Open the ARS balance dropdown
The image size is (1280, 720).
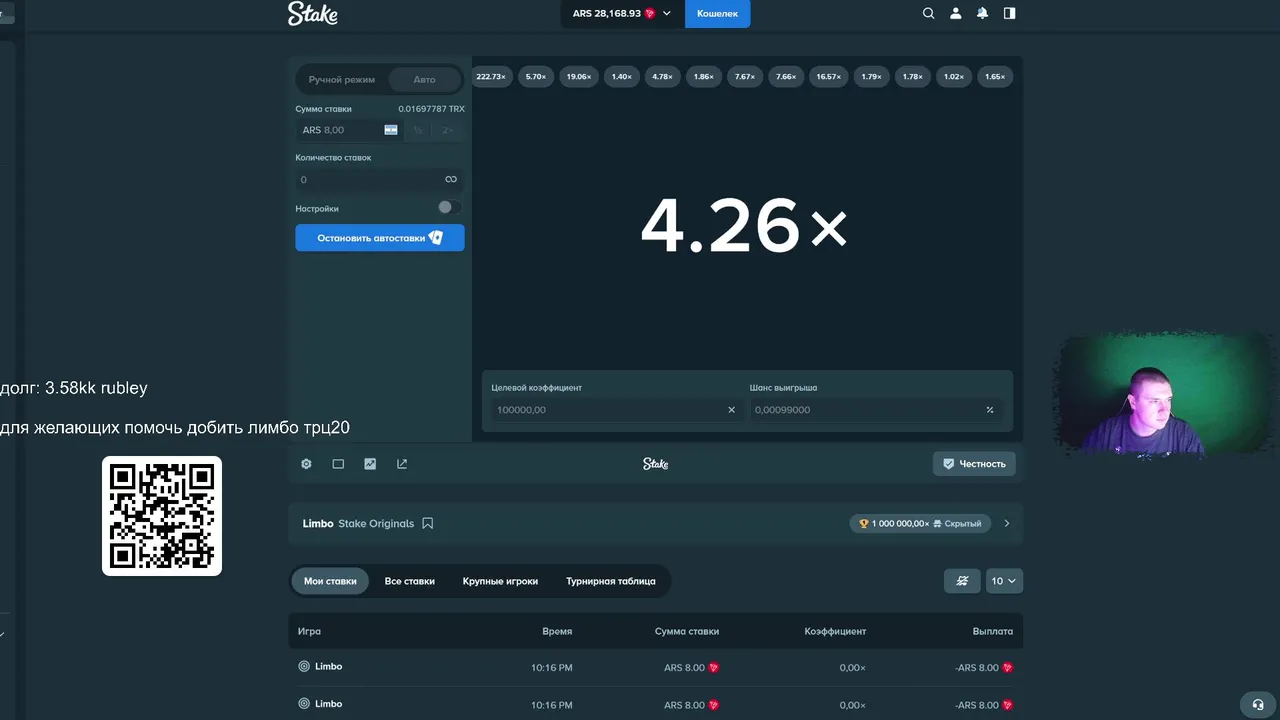coord(622,14)
